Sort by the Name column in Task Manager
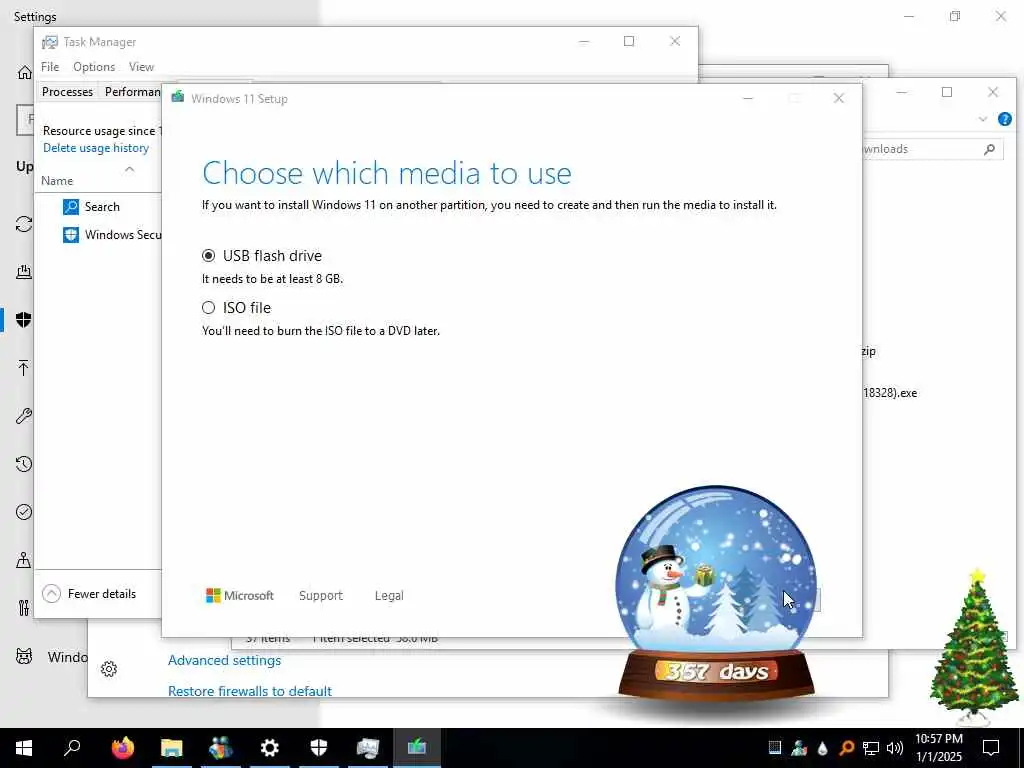 pyautogui.click(x=57, y=181)
